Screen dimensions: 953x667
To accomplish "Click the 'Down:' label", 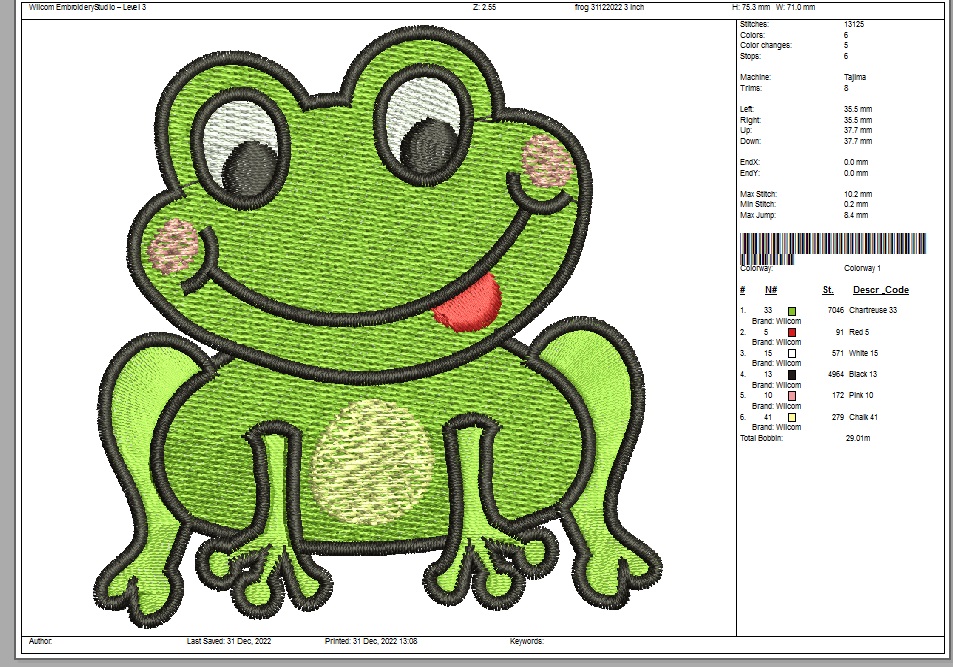I will (751, 141).
